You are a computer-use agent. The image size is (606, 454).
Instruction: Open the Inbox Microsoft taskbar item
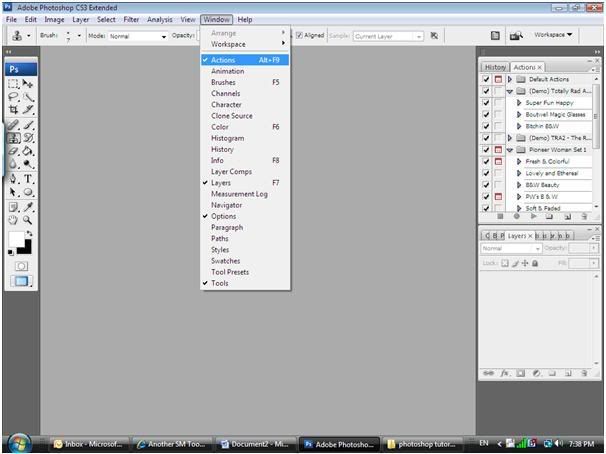[x=90, y=443]
